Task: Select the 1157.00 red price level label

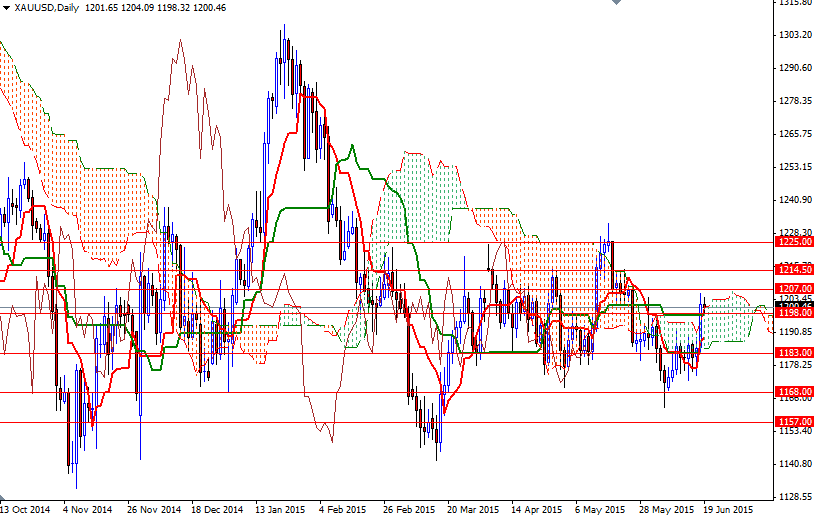Action: (x=793, y=422)
